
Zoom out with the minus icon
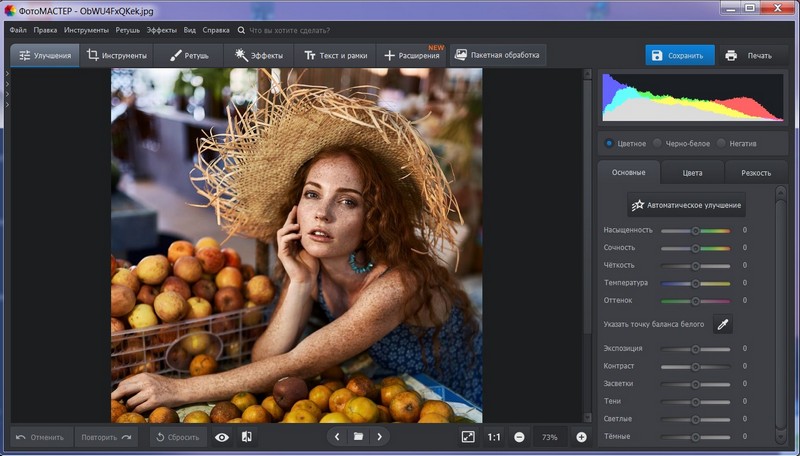coord(519,437)
